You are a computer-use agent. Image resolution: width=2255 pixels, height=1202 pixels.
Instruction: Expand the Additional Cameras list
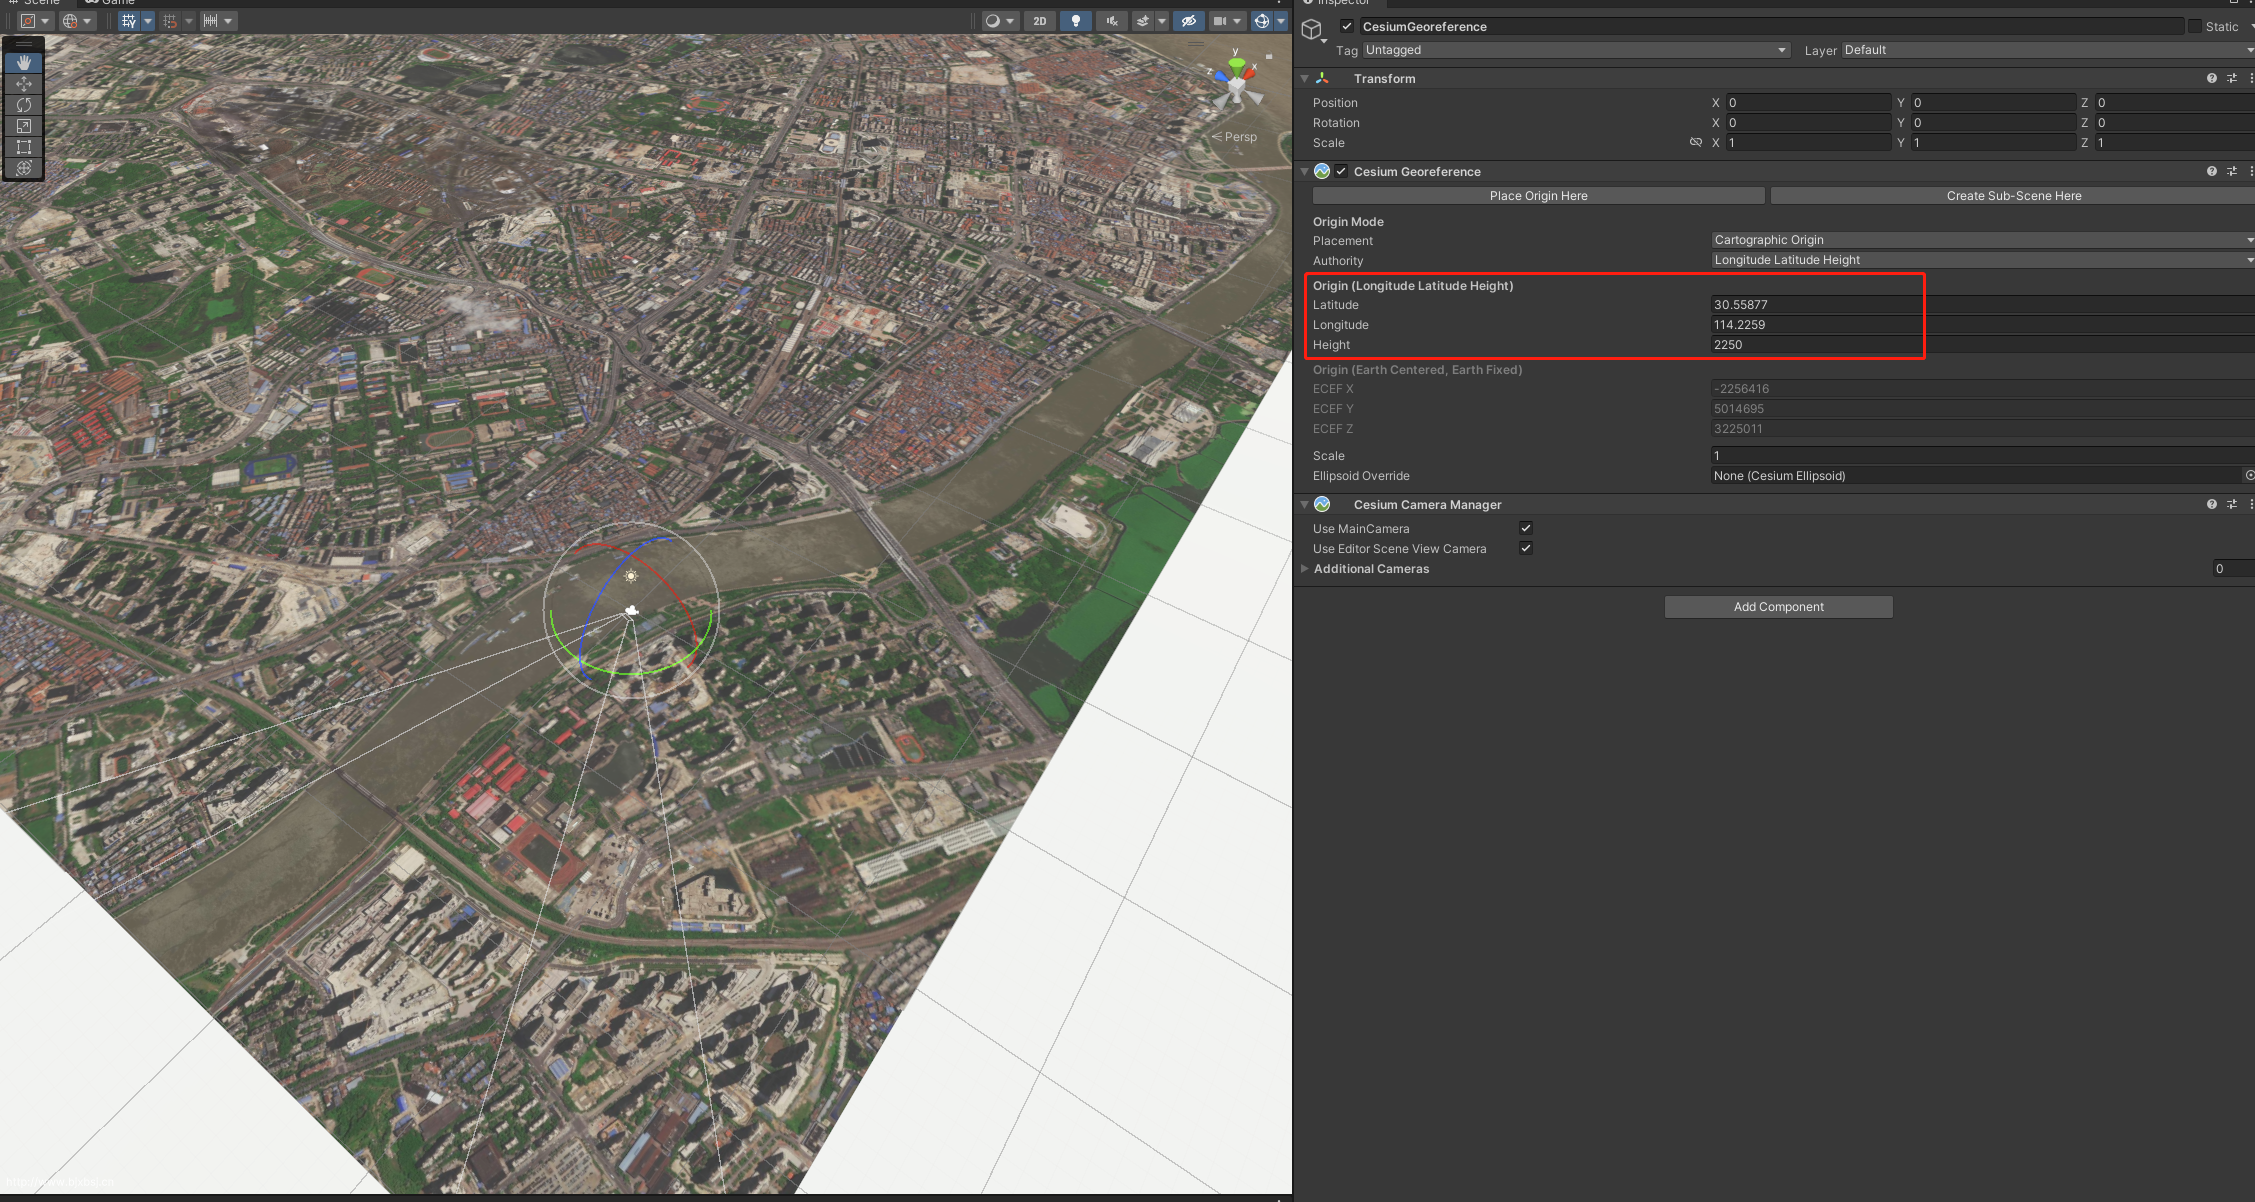pyautogui.click(x=1305, y=569)
